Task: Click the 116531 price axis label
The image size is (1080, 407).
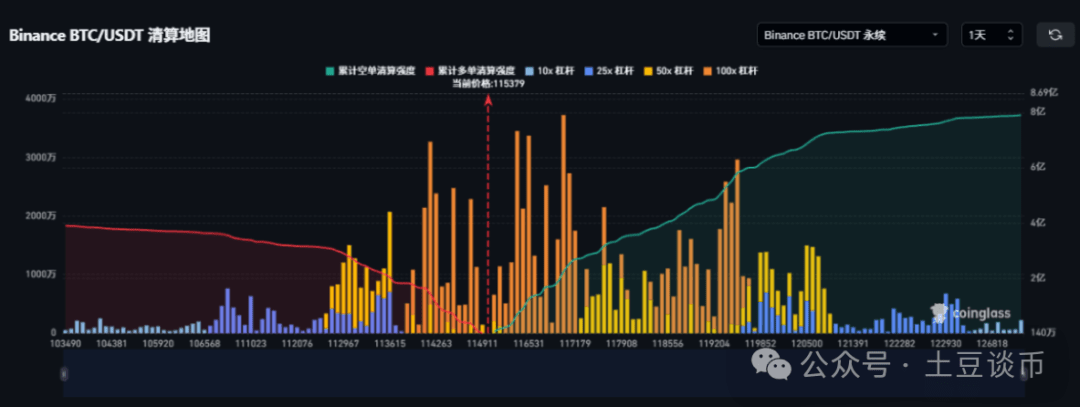Action: click(x=528, y=343)
